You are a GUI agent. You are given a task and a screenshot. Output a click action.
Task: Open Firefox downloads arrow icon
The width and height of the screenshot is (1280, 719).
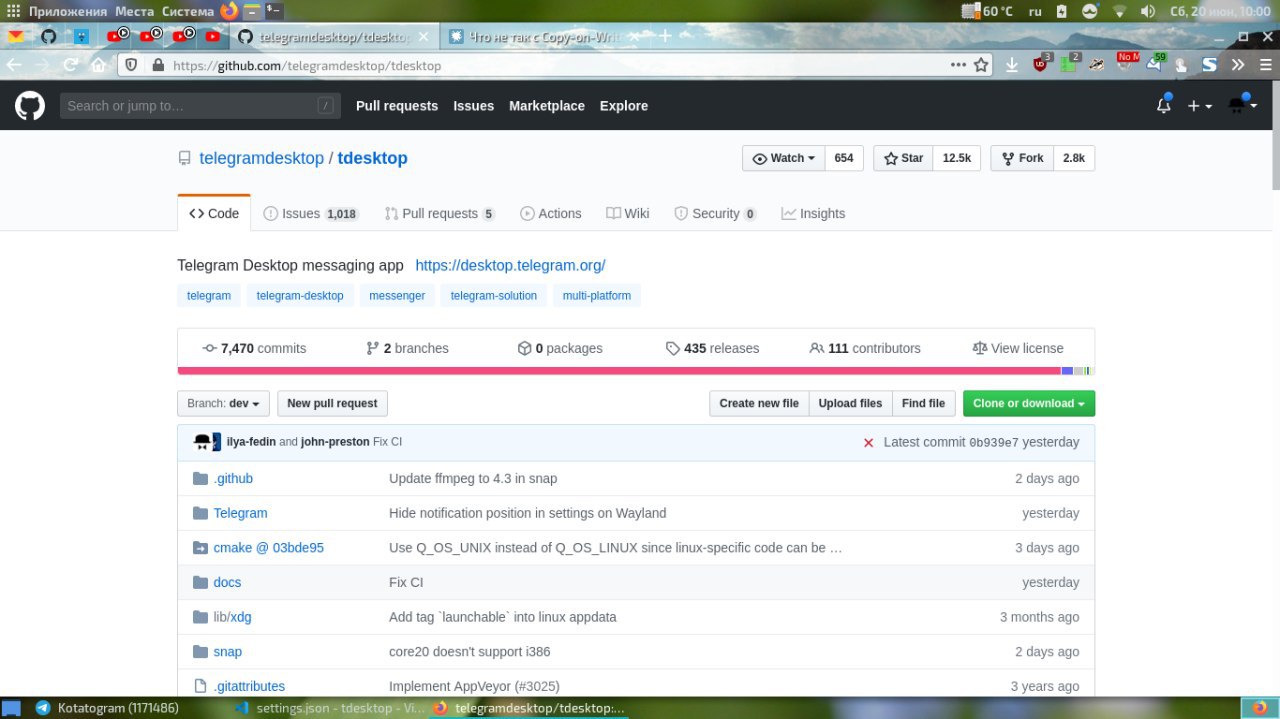[x=1012, y=65]
